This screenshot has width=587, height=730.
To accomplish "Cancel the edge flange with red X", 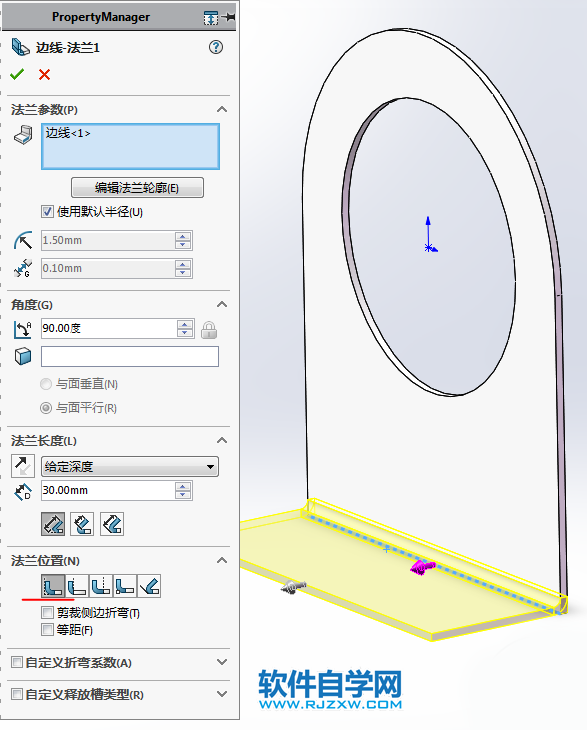I will pyautogui.click(x=44, y=74).
